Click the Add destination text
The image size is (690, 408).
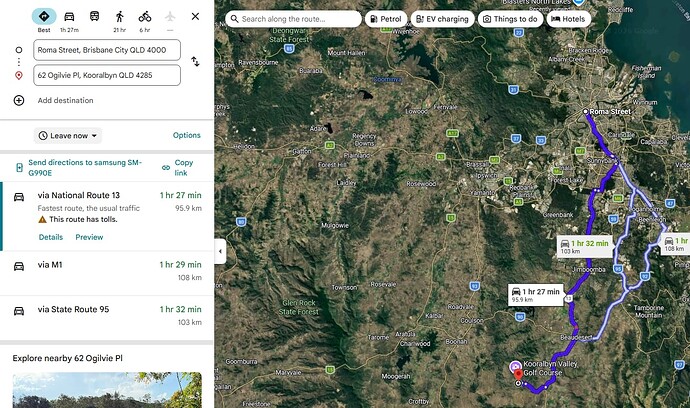pyautogui.click(x=66, y=100)
